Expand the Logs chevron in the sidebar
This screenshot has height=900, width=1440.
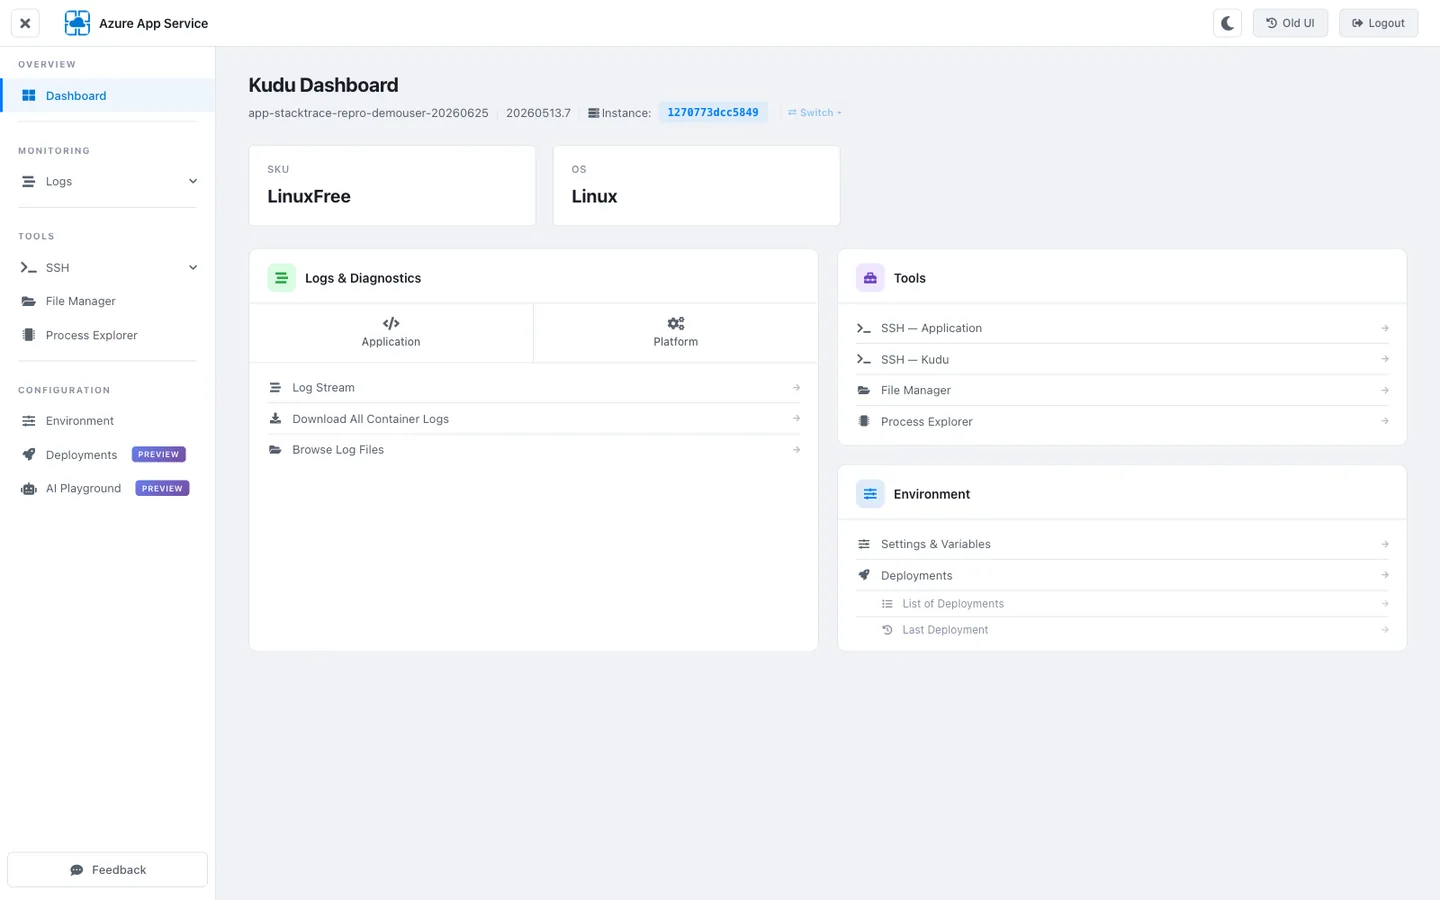tap(193, 182)
